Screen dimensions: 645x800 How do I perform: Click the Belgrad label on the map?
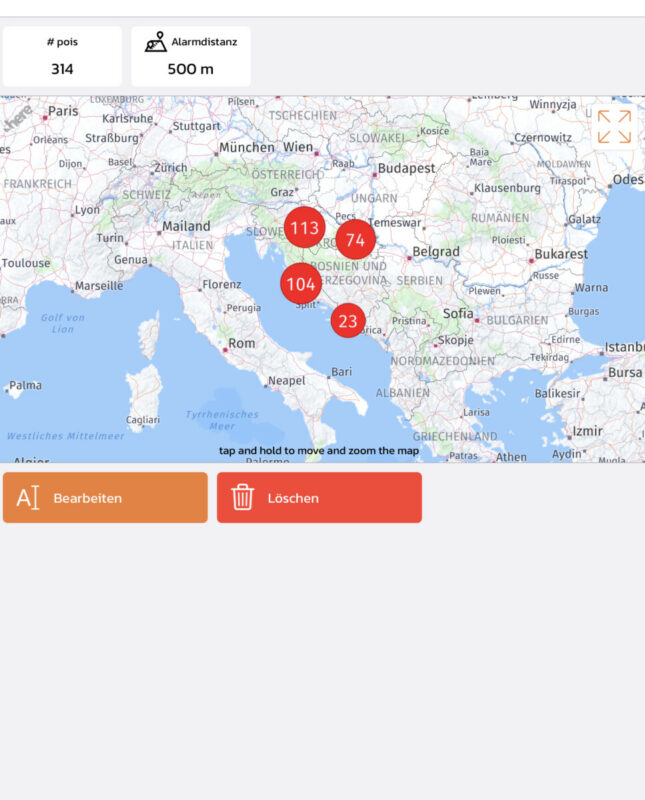pyautogui.click(x=436, y=252)
